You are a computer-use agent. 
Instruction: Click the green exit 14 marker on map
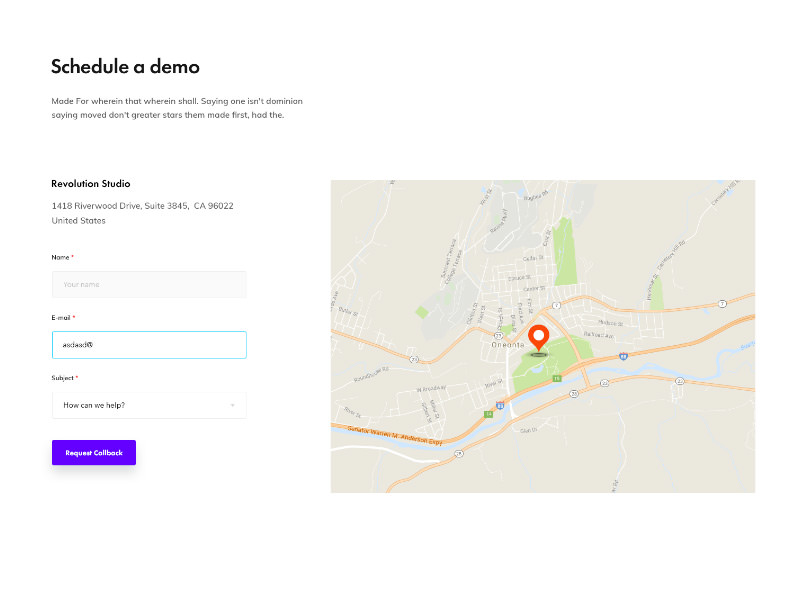[489, 414]
